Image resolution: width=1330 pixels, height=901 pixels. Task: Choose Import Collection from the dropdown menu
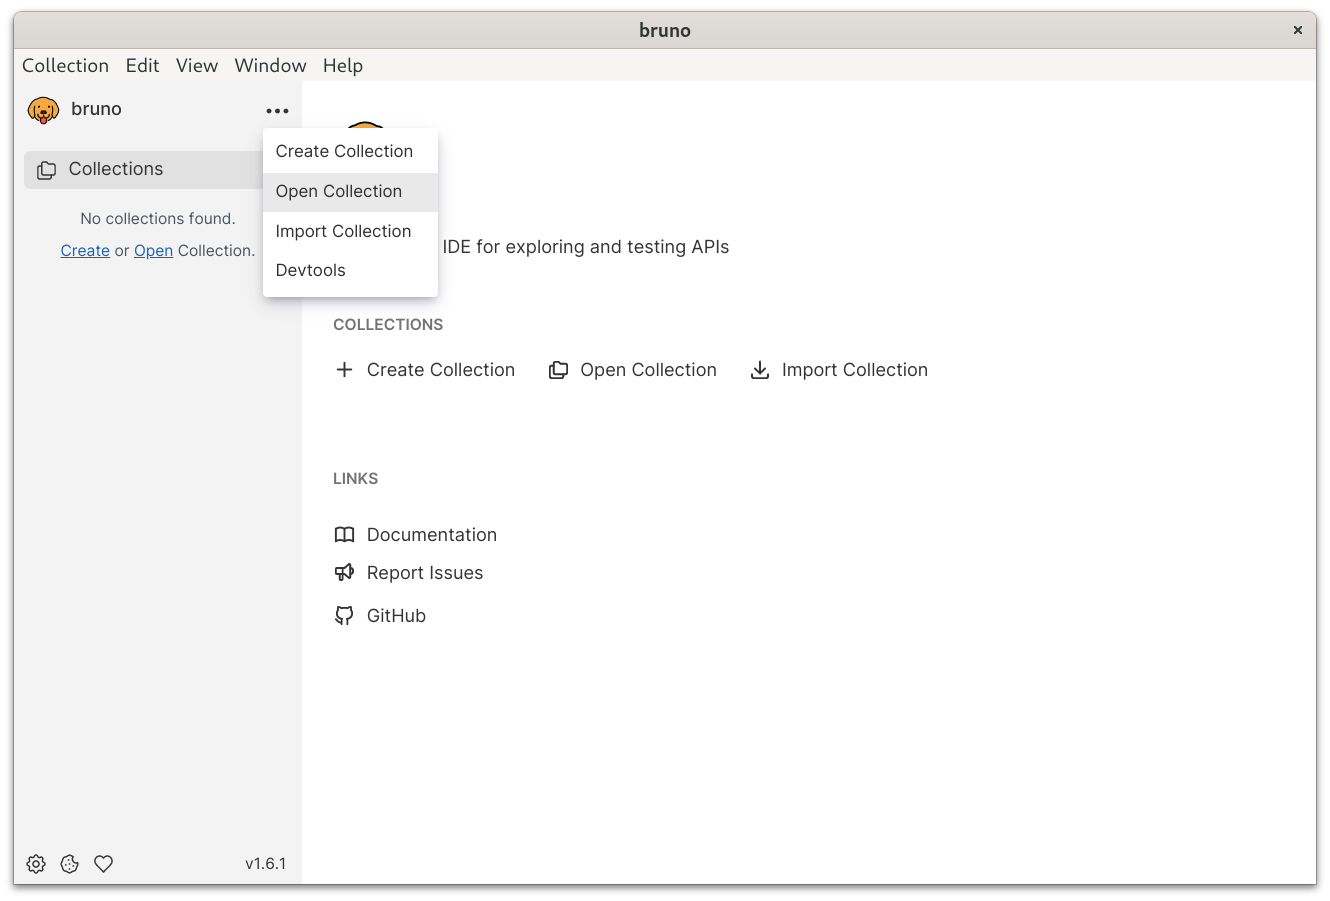(x=350, y=232)
